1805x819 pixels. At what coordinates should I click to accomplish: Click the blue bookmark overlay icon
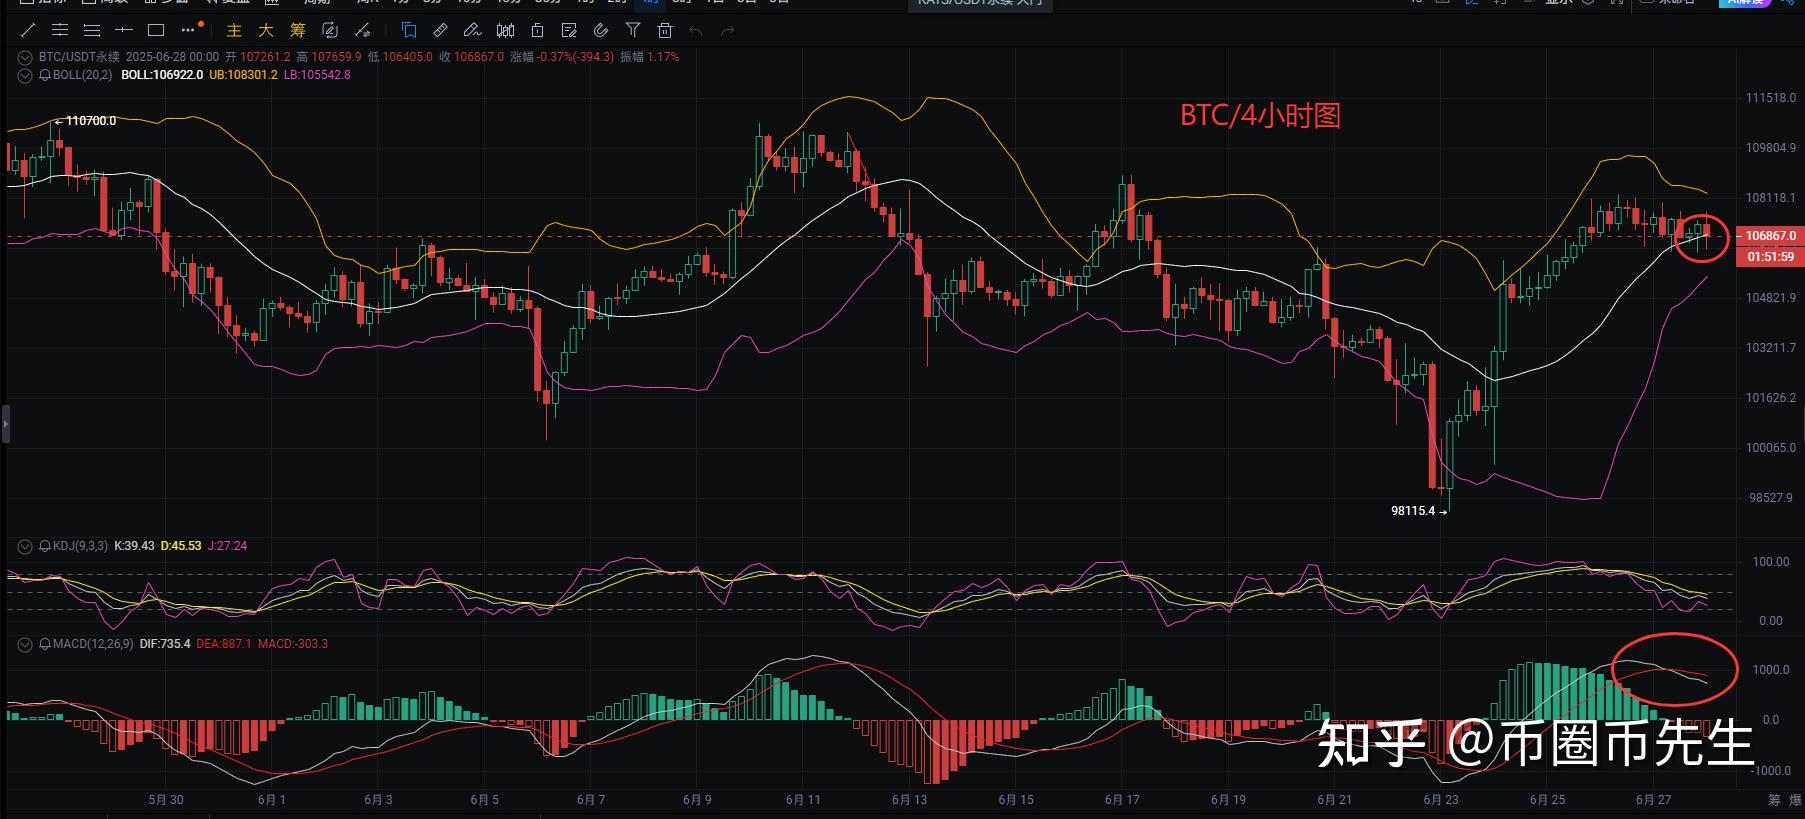[x=408, y=30]
